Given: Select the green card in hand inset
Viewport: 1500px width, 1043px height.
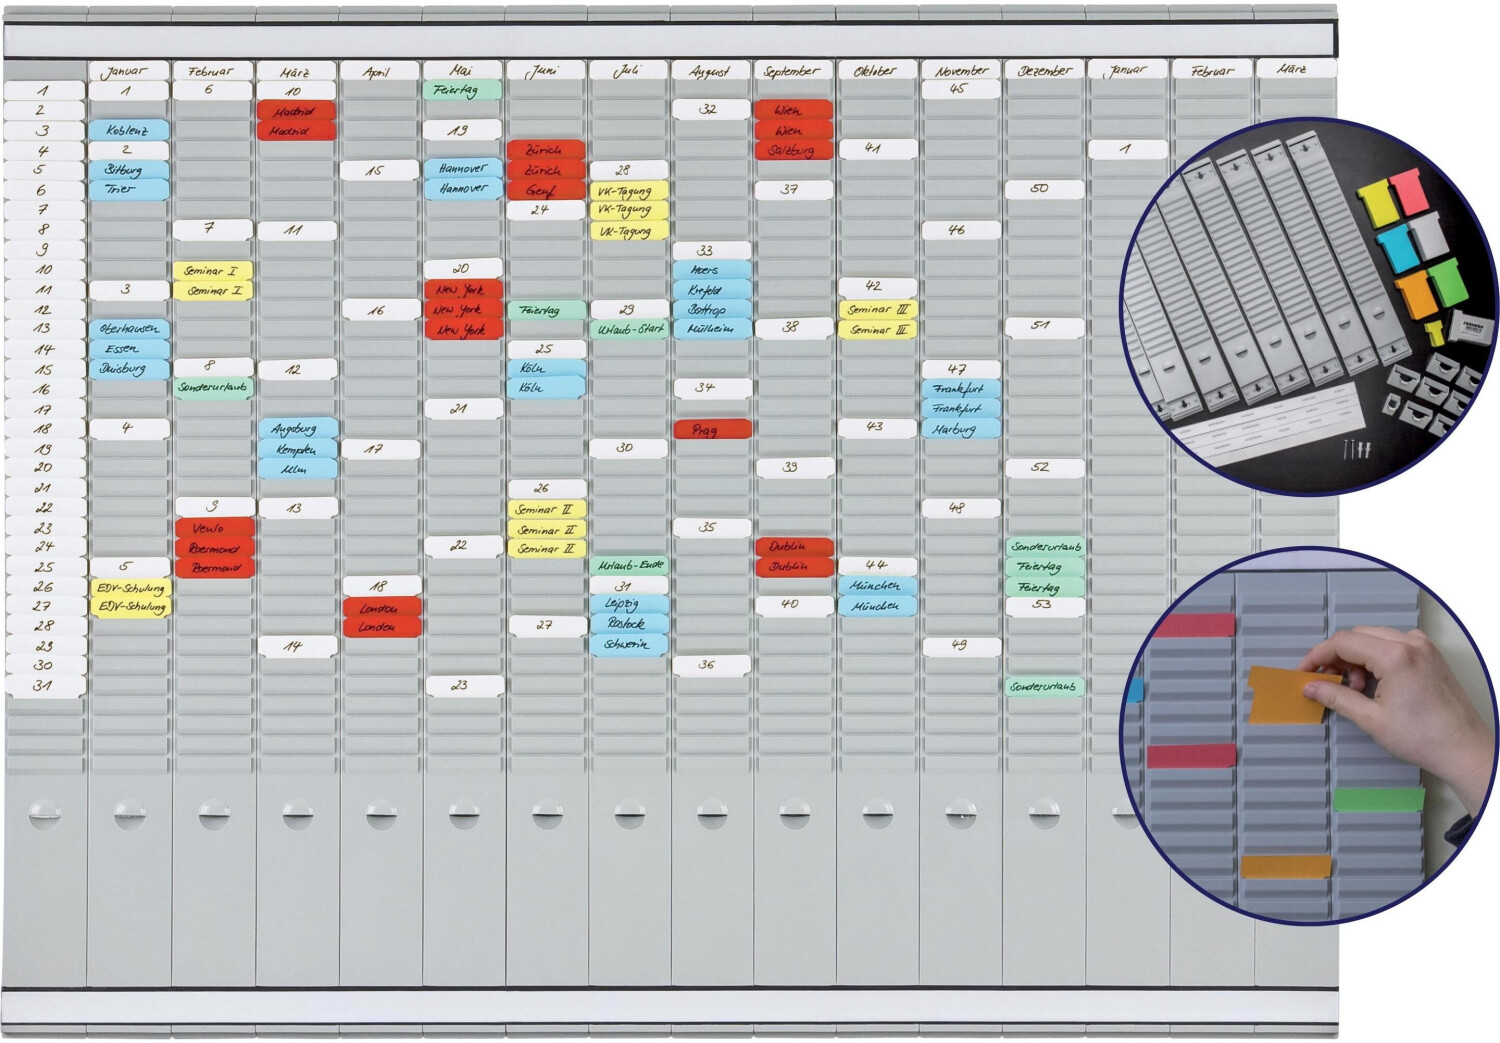Looking at the screenshot, I should click(1378, 798).
